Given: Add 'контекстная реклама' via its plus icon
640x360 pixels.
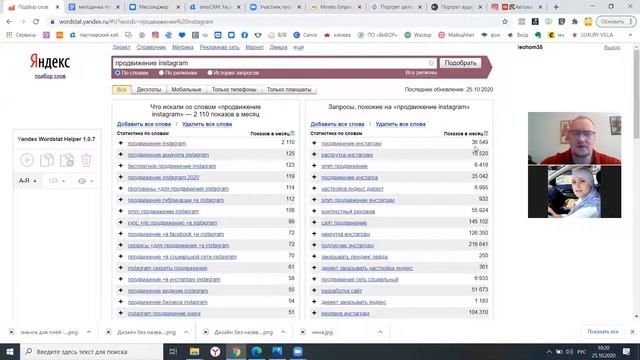Looking at the screenshot, I should click(314, 211).
